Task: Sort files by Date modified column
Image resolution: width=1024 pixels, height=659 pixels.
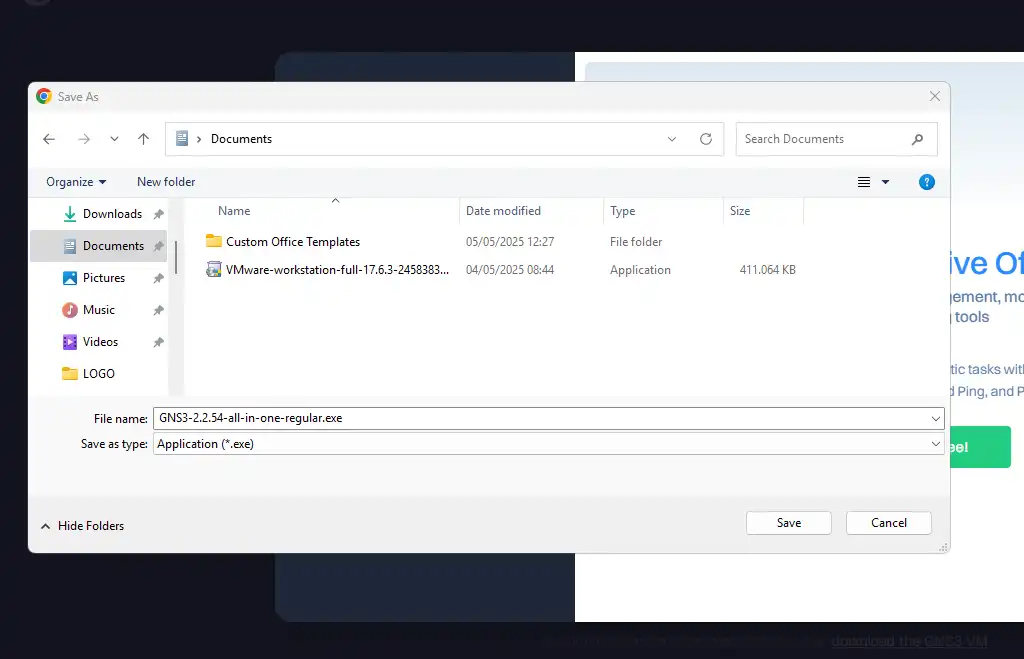Action: pos(503,211)
